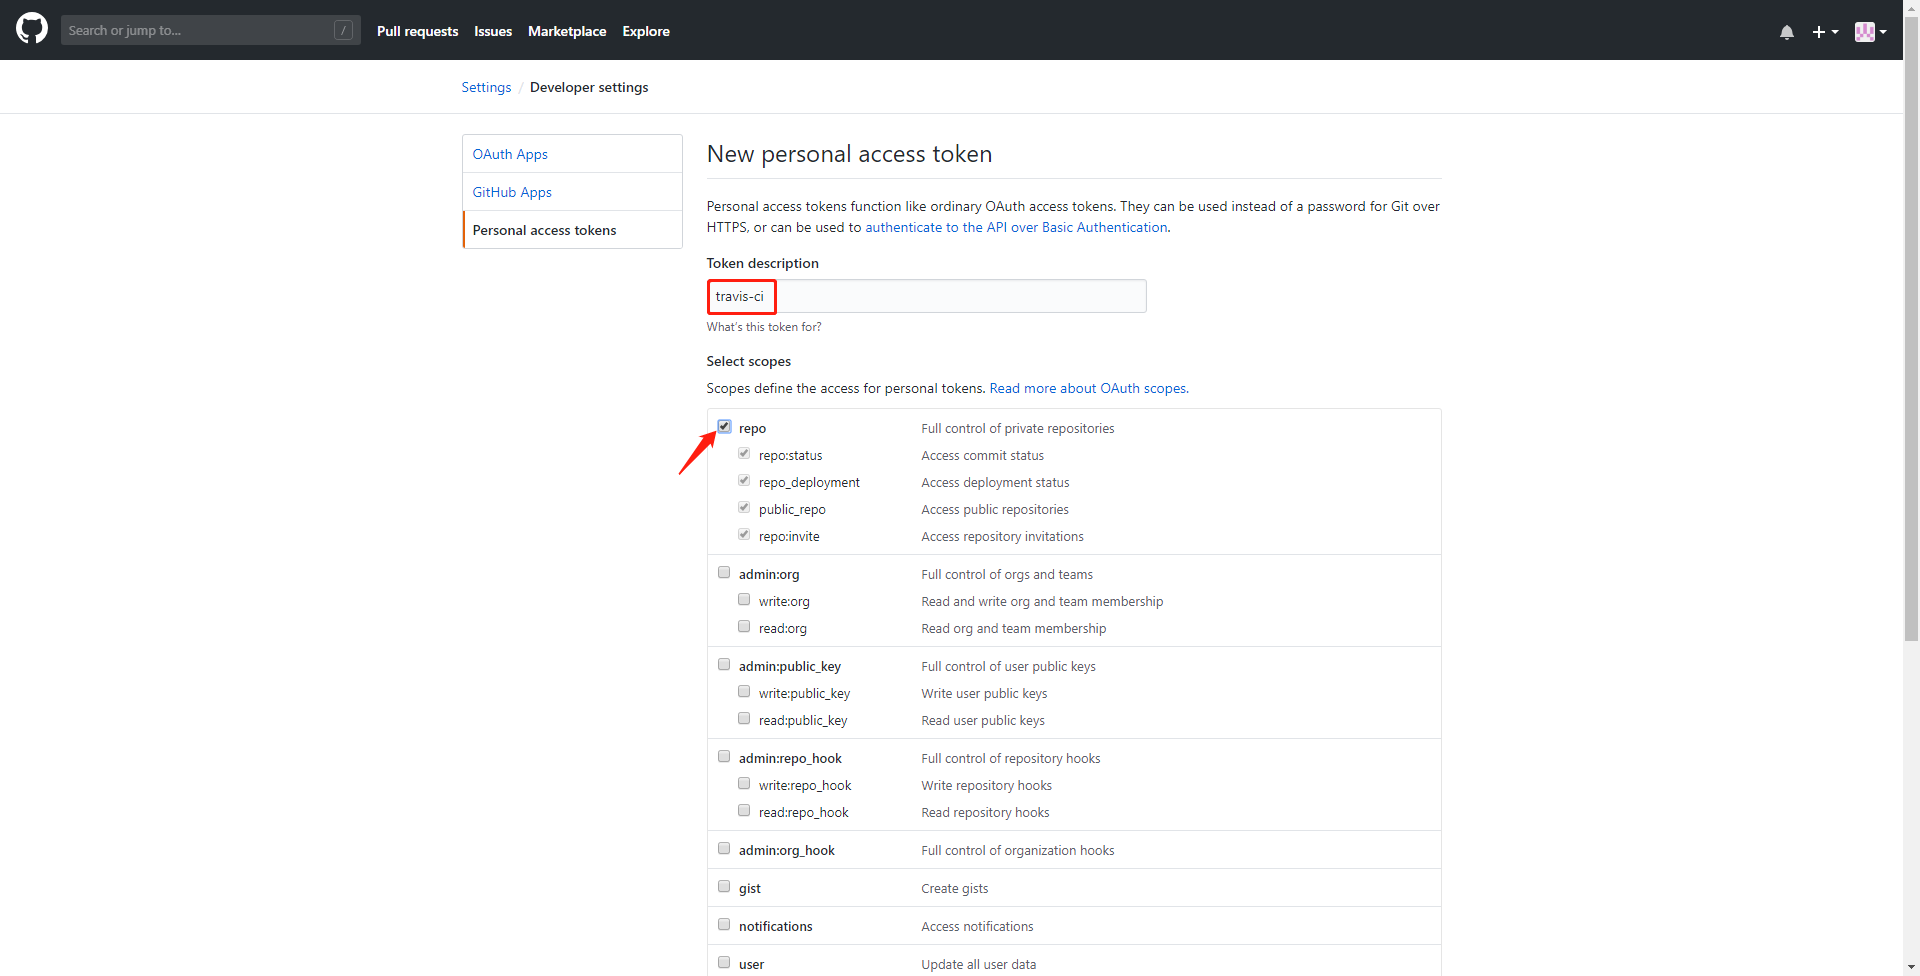Uncheck the repo scope checkbox
This screenshot has width=1920, height=976.
pos(724,427)
